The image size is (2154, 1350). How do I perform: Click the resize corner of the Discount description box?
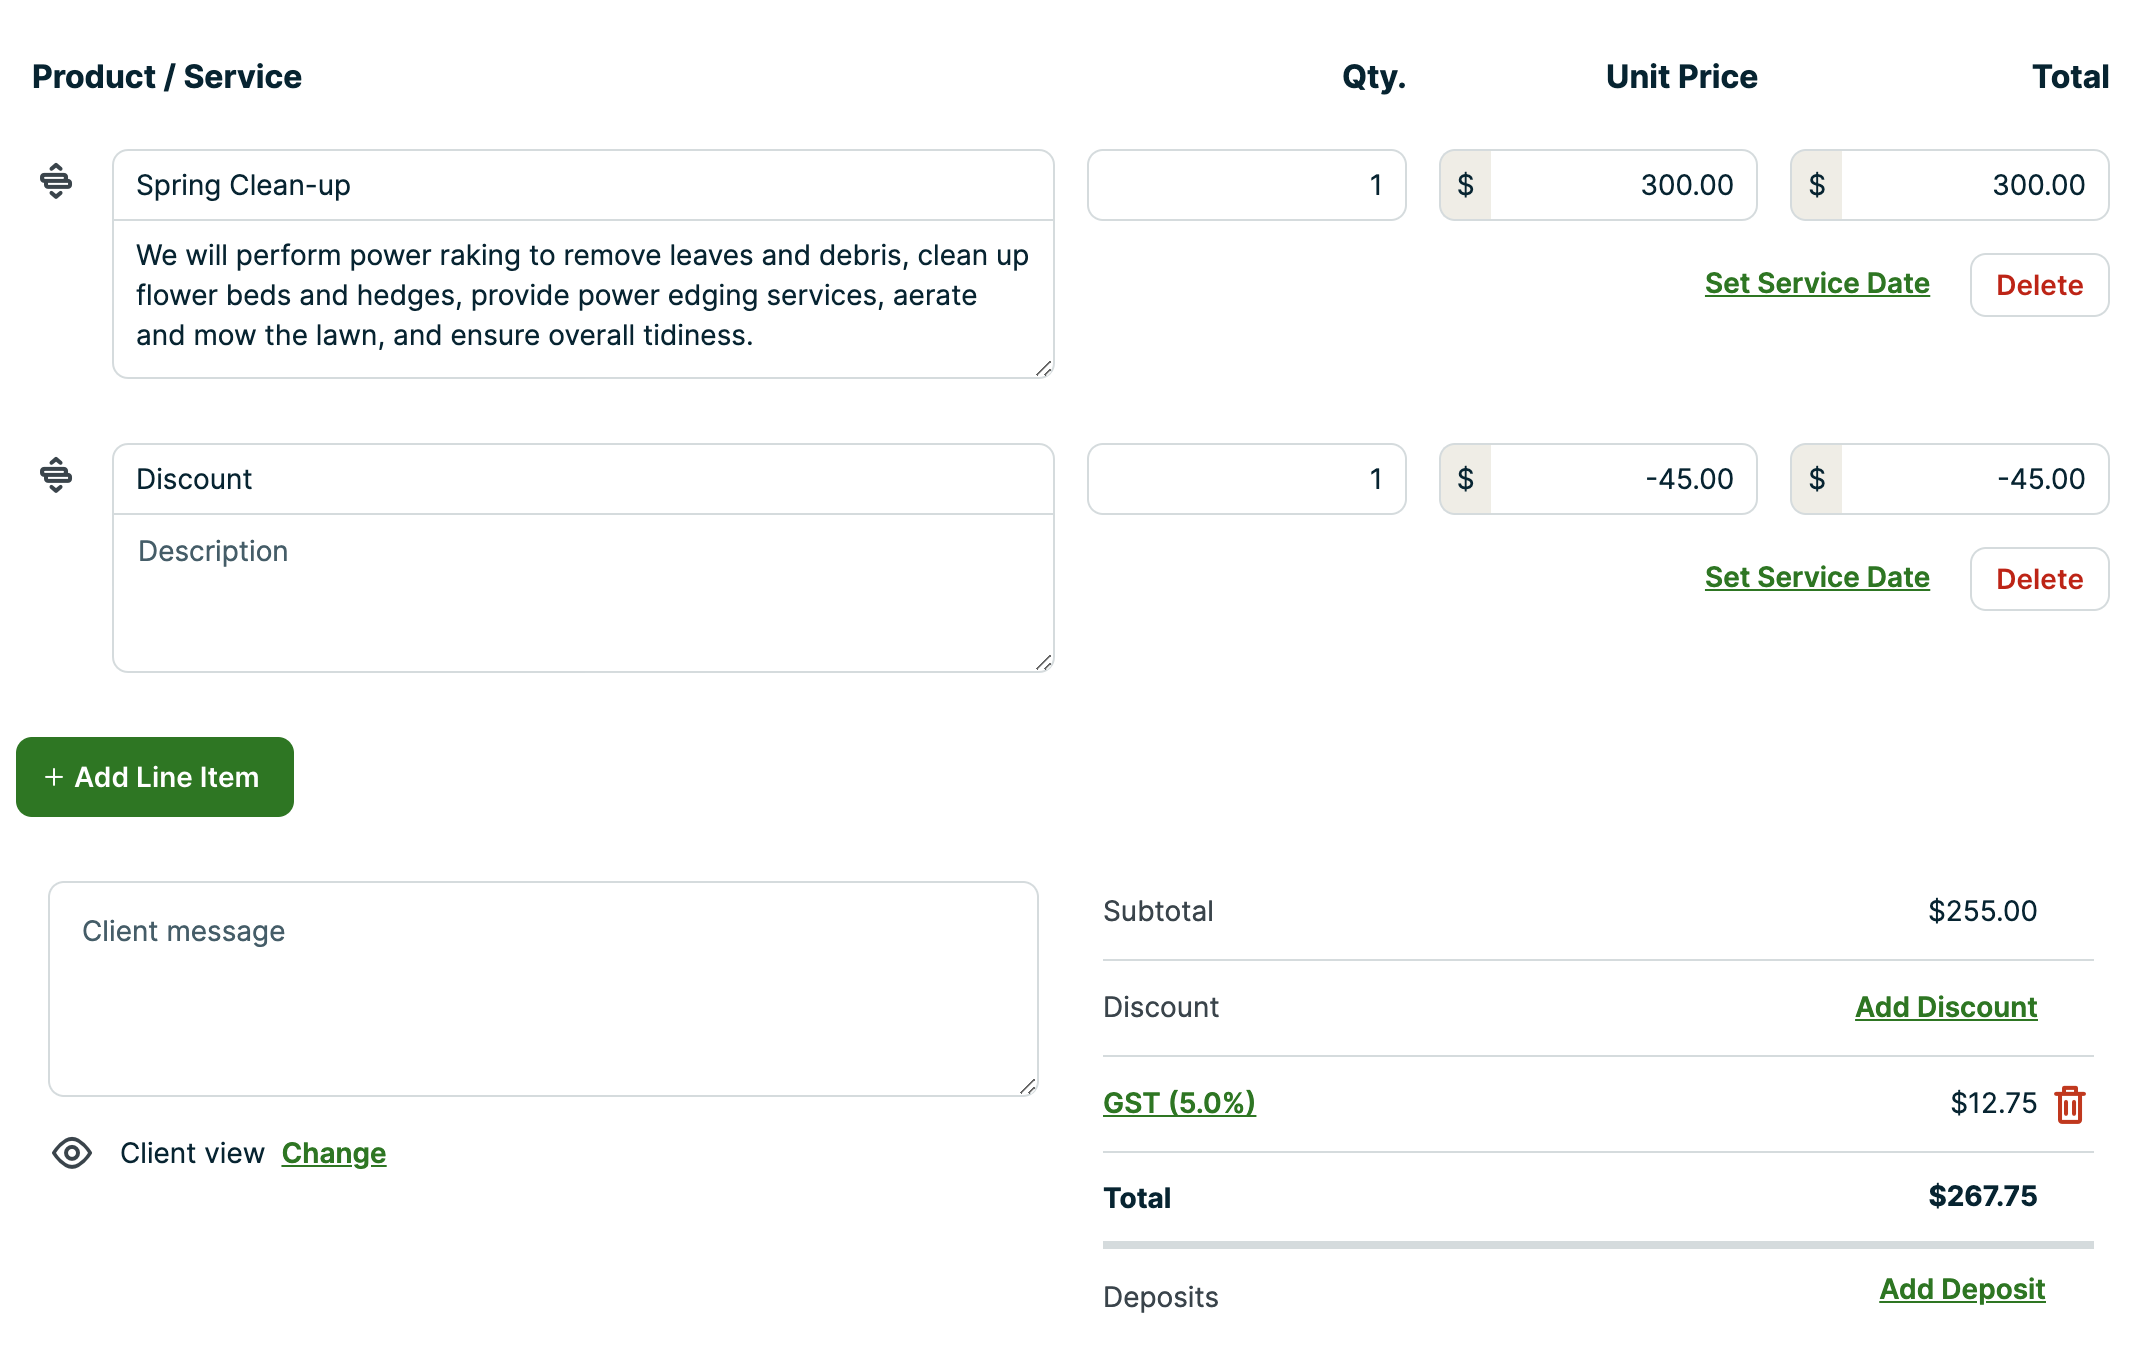[x=1044, y=659]
